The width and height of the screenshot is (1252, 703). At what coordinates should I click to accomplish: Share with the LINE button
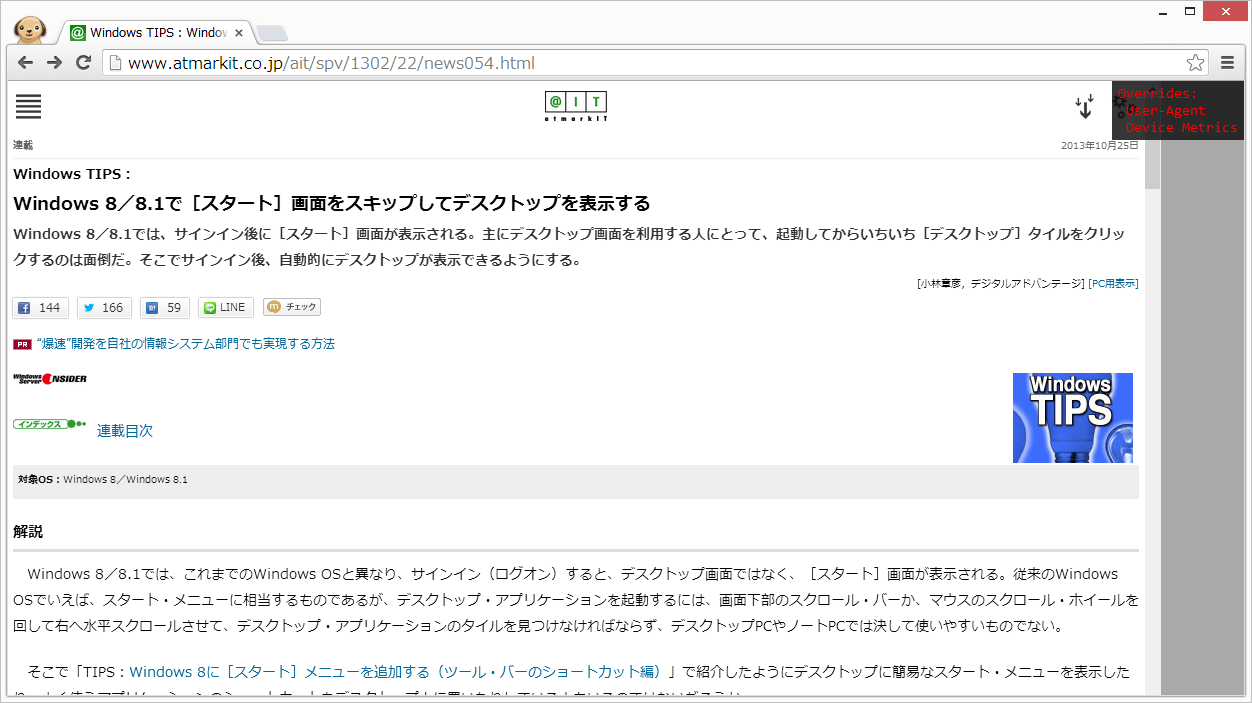point(225,307)
